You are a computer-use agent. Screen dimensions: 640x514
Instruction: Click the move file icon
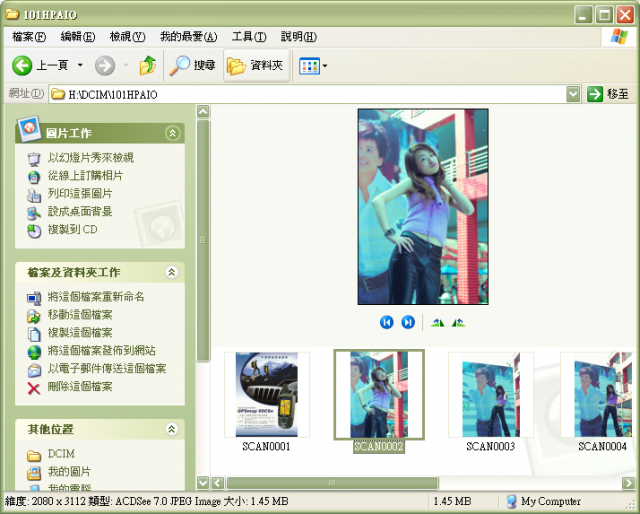pyautogui.click(x=34, y=316)
